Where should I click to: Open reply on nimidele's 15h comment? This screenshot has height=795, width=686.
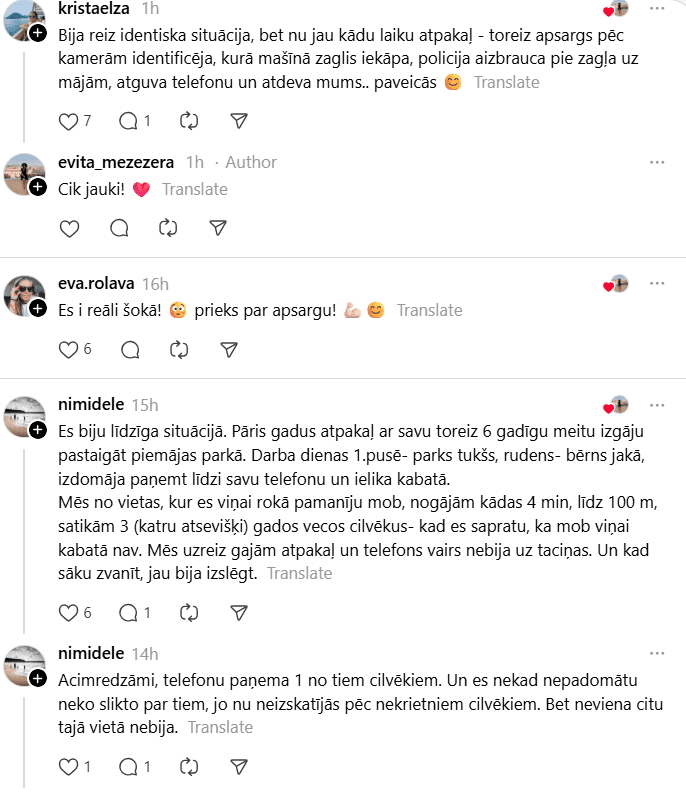[x=129, y=612]
